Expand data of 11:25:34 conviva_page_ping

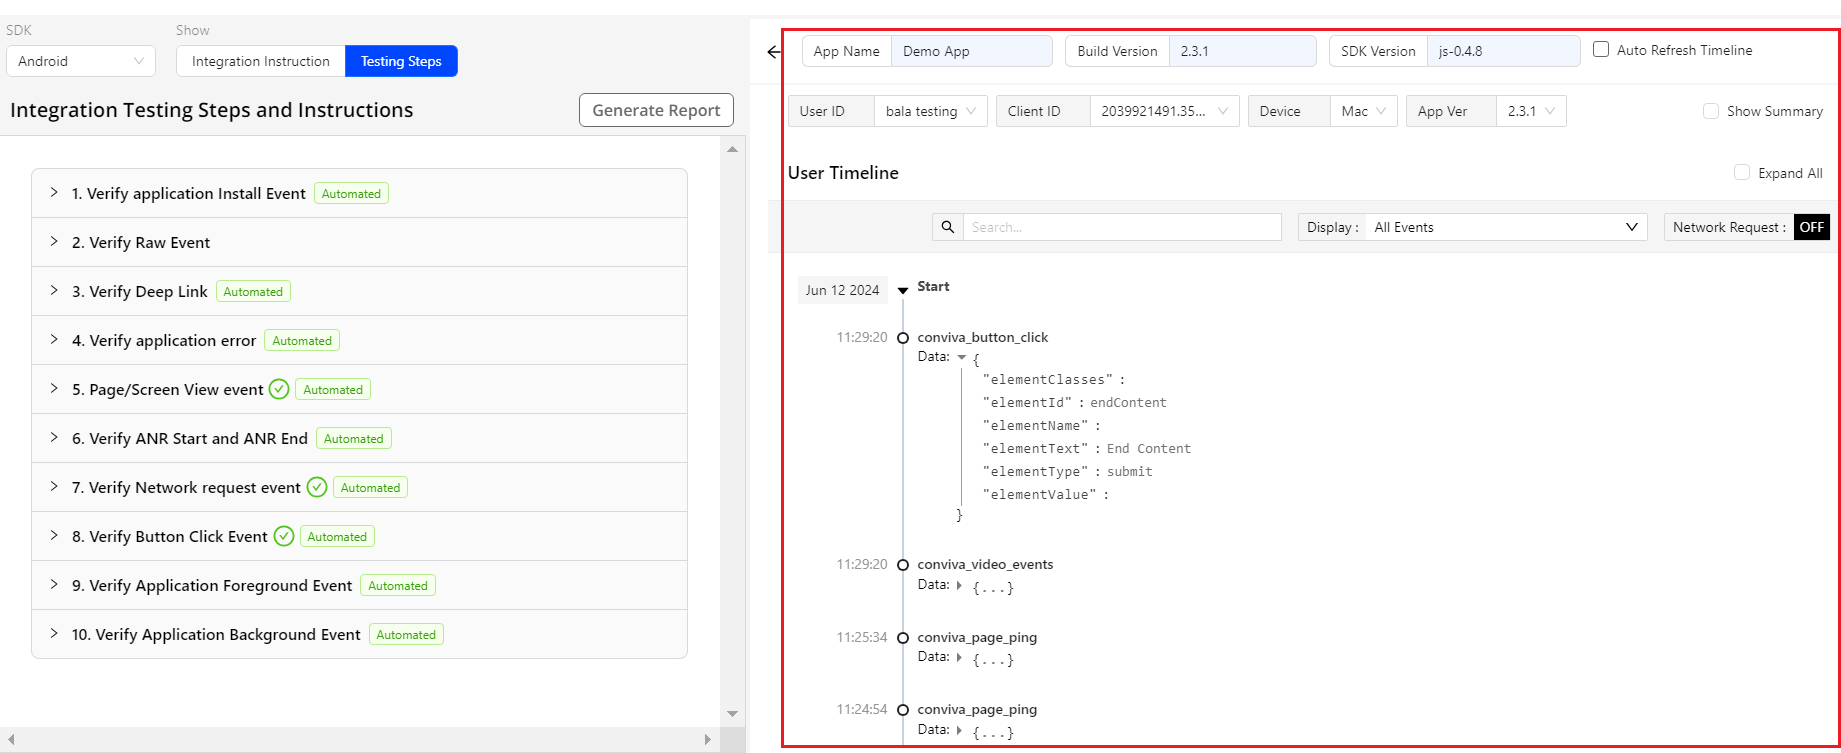tap(959, 657)
